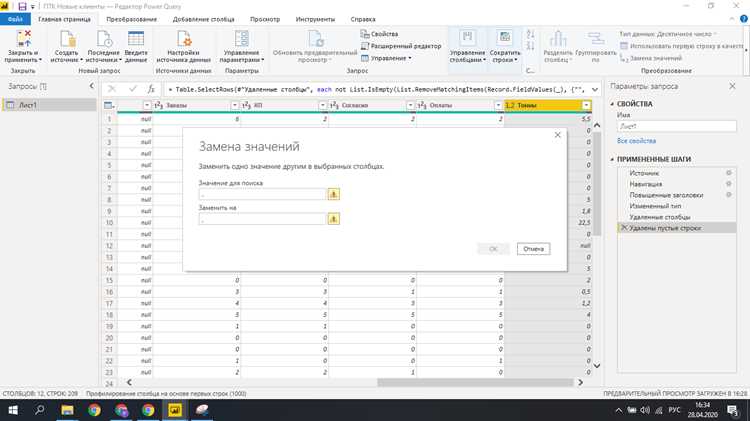Click value type selector beside search field

click(x=333, y=194)
